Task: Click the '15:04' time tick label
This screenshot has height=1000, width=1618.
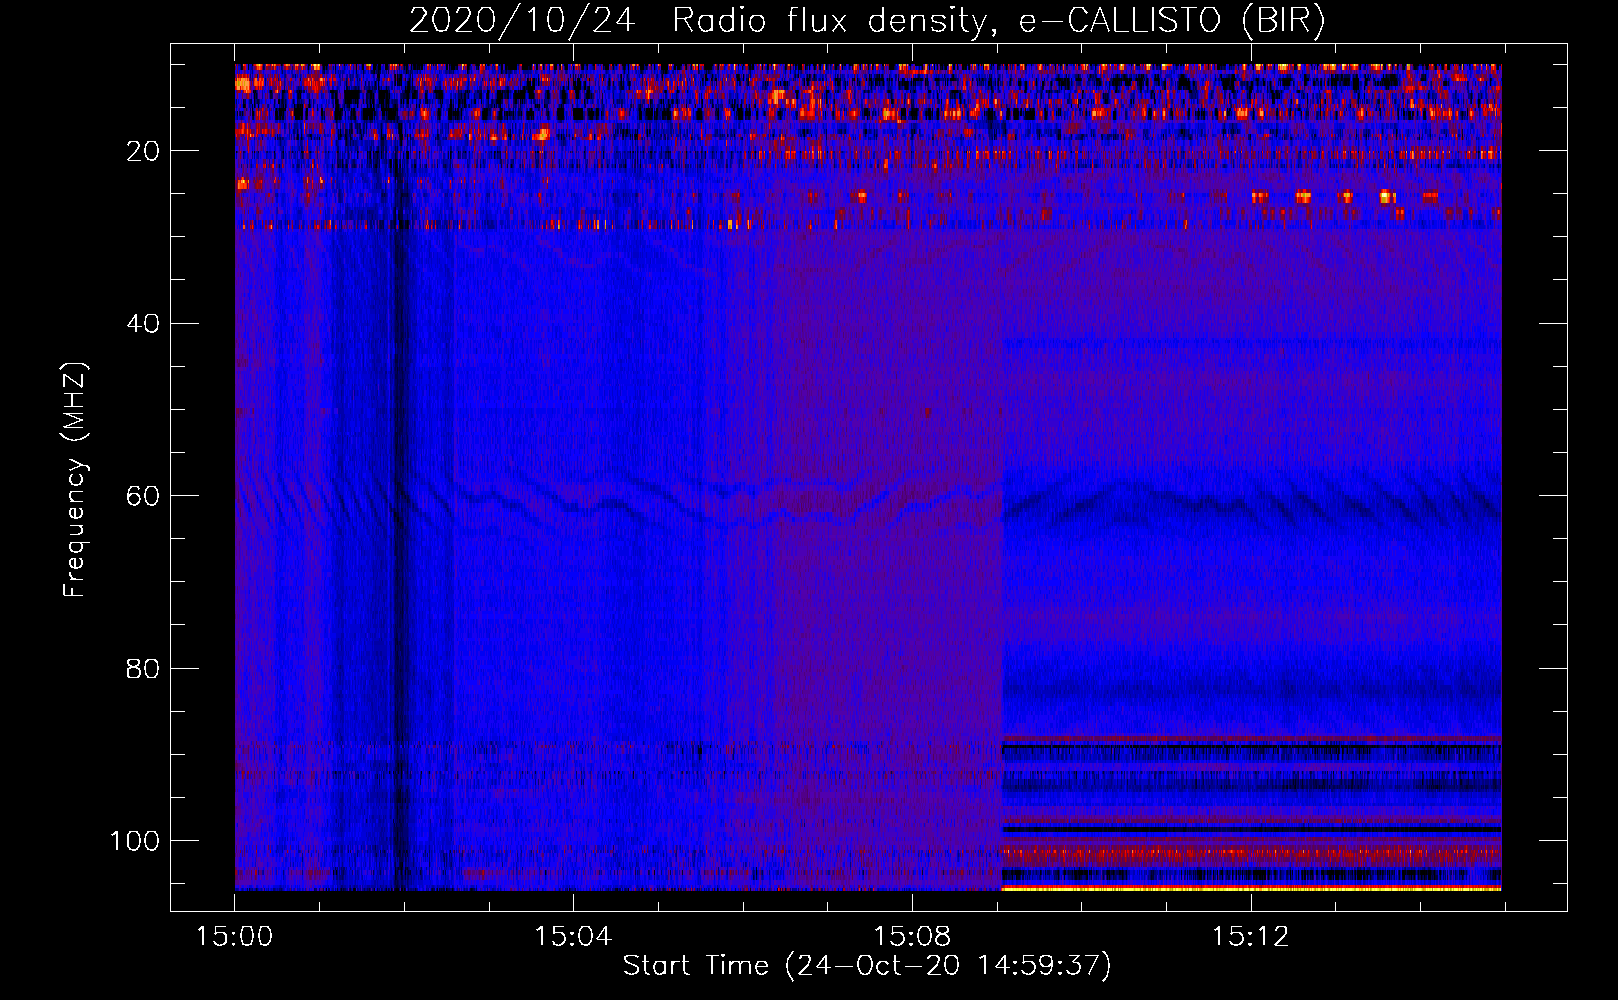Action: coord(573,937)
